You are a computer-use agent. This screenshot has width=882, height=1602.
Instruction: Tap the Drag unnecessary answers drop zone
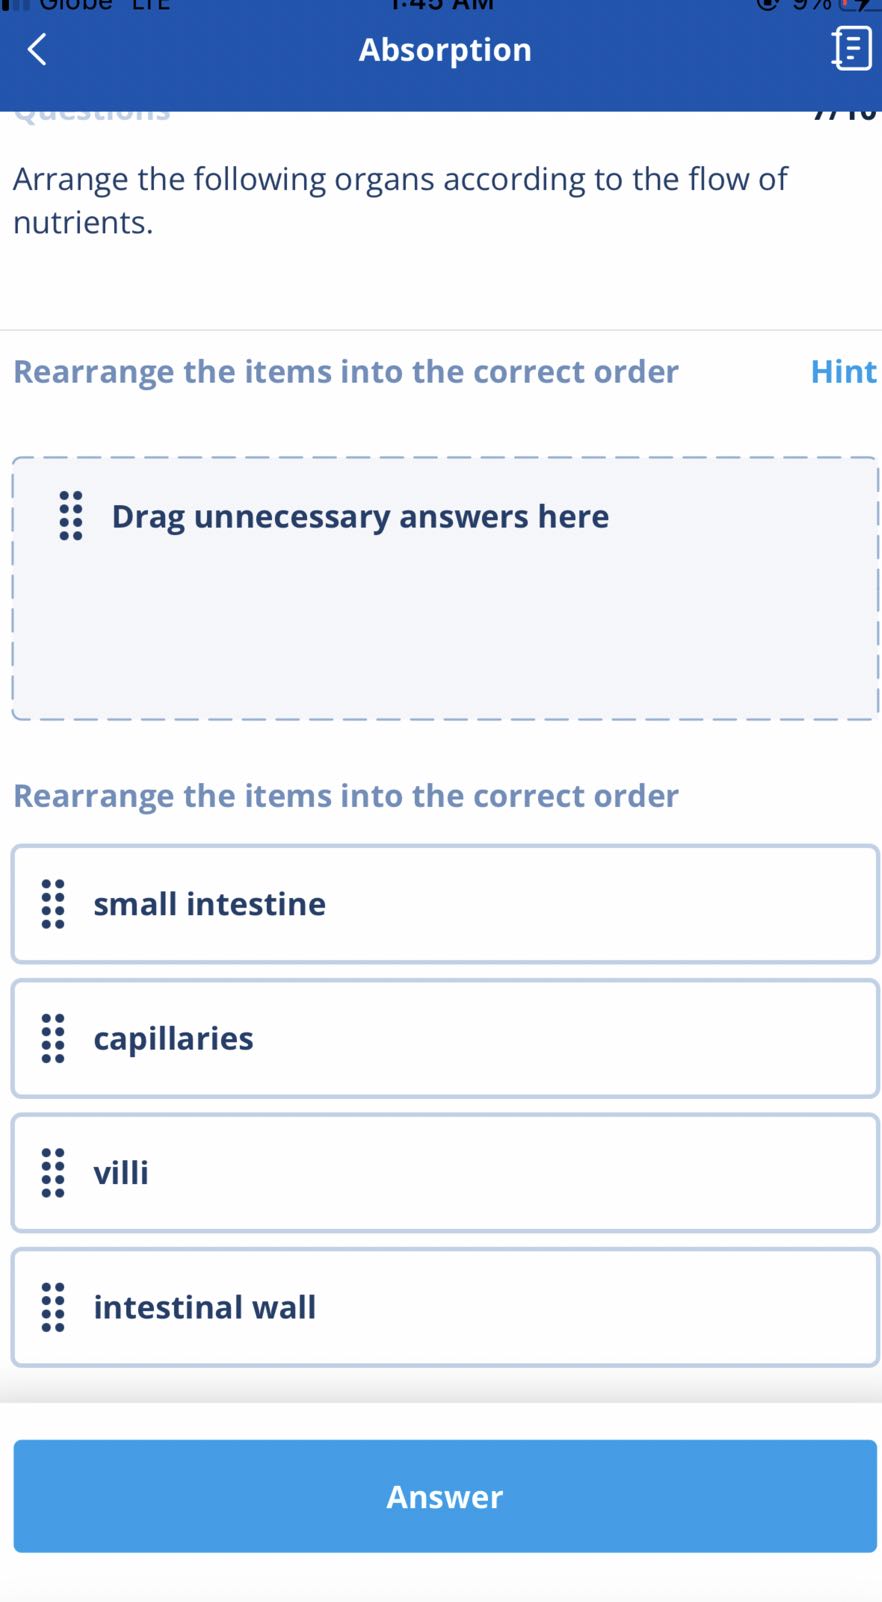click(445, 620)
